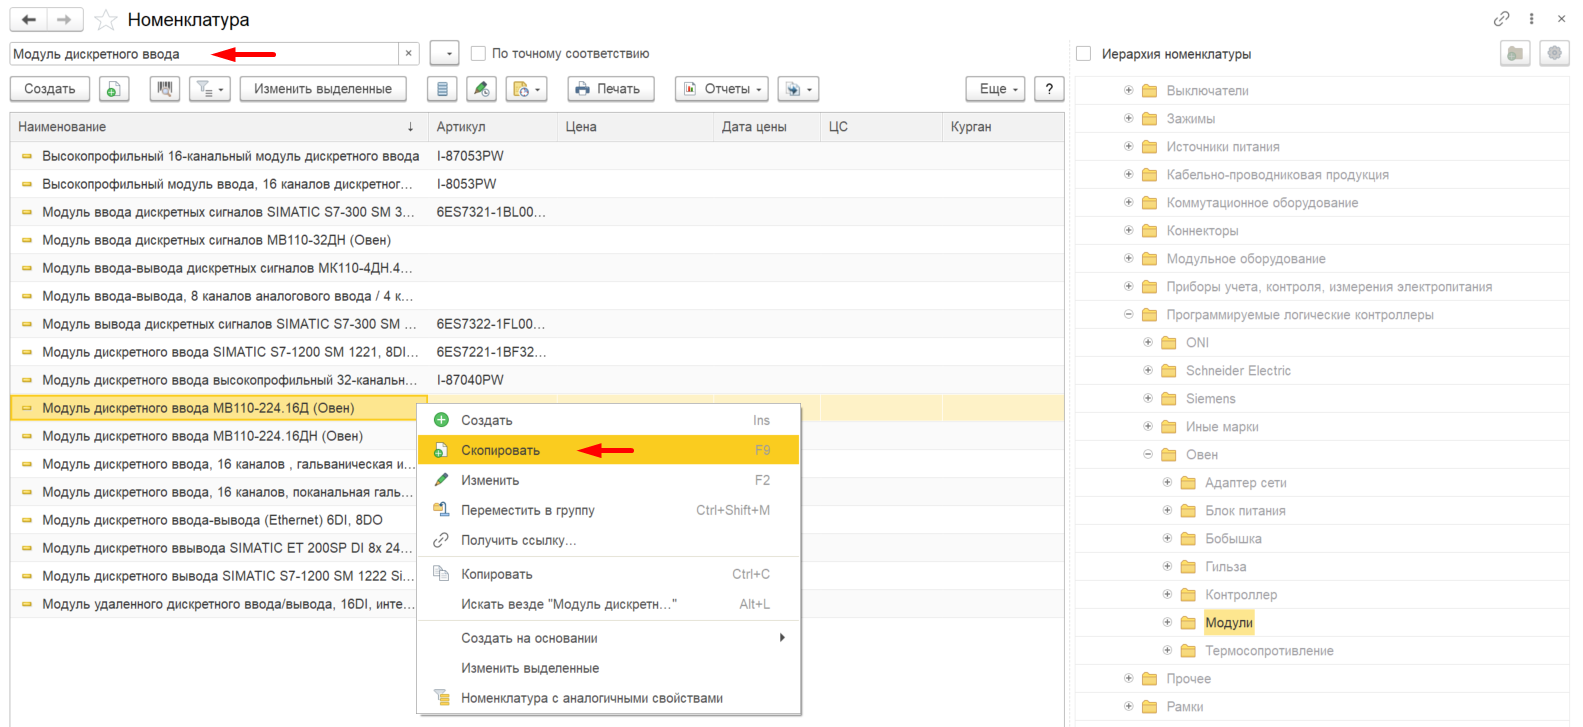Image resolution: width=1583 pixels, height=727 pixels.
Task: Enable По точному соответствию checkbox
Action: (x=478, y=54)
